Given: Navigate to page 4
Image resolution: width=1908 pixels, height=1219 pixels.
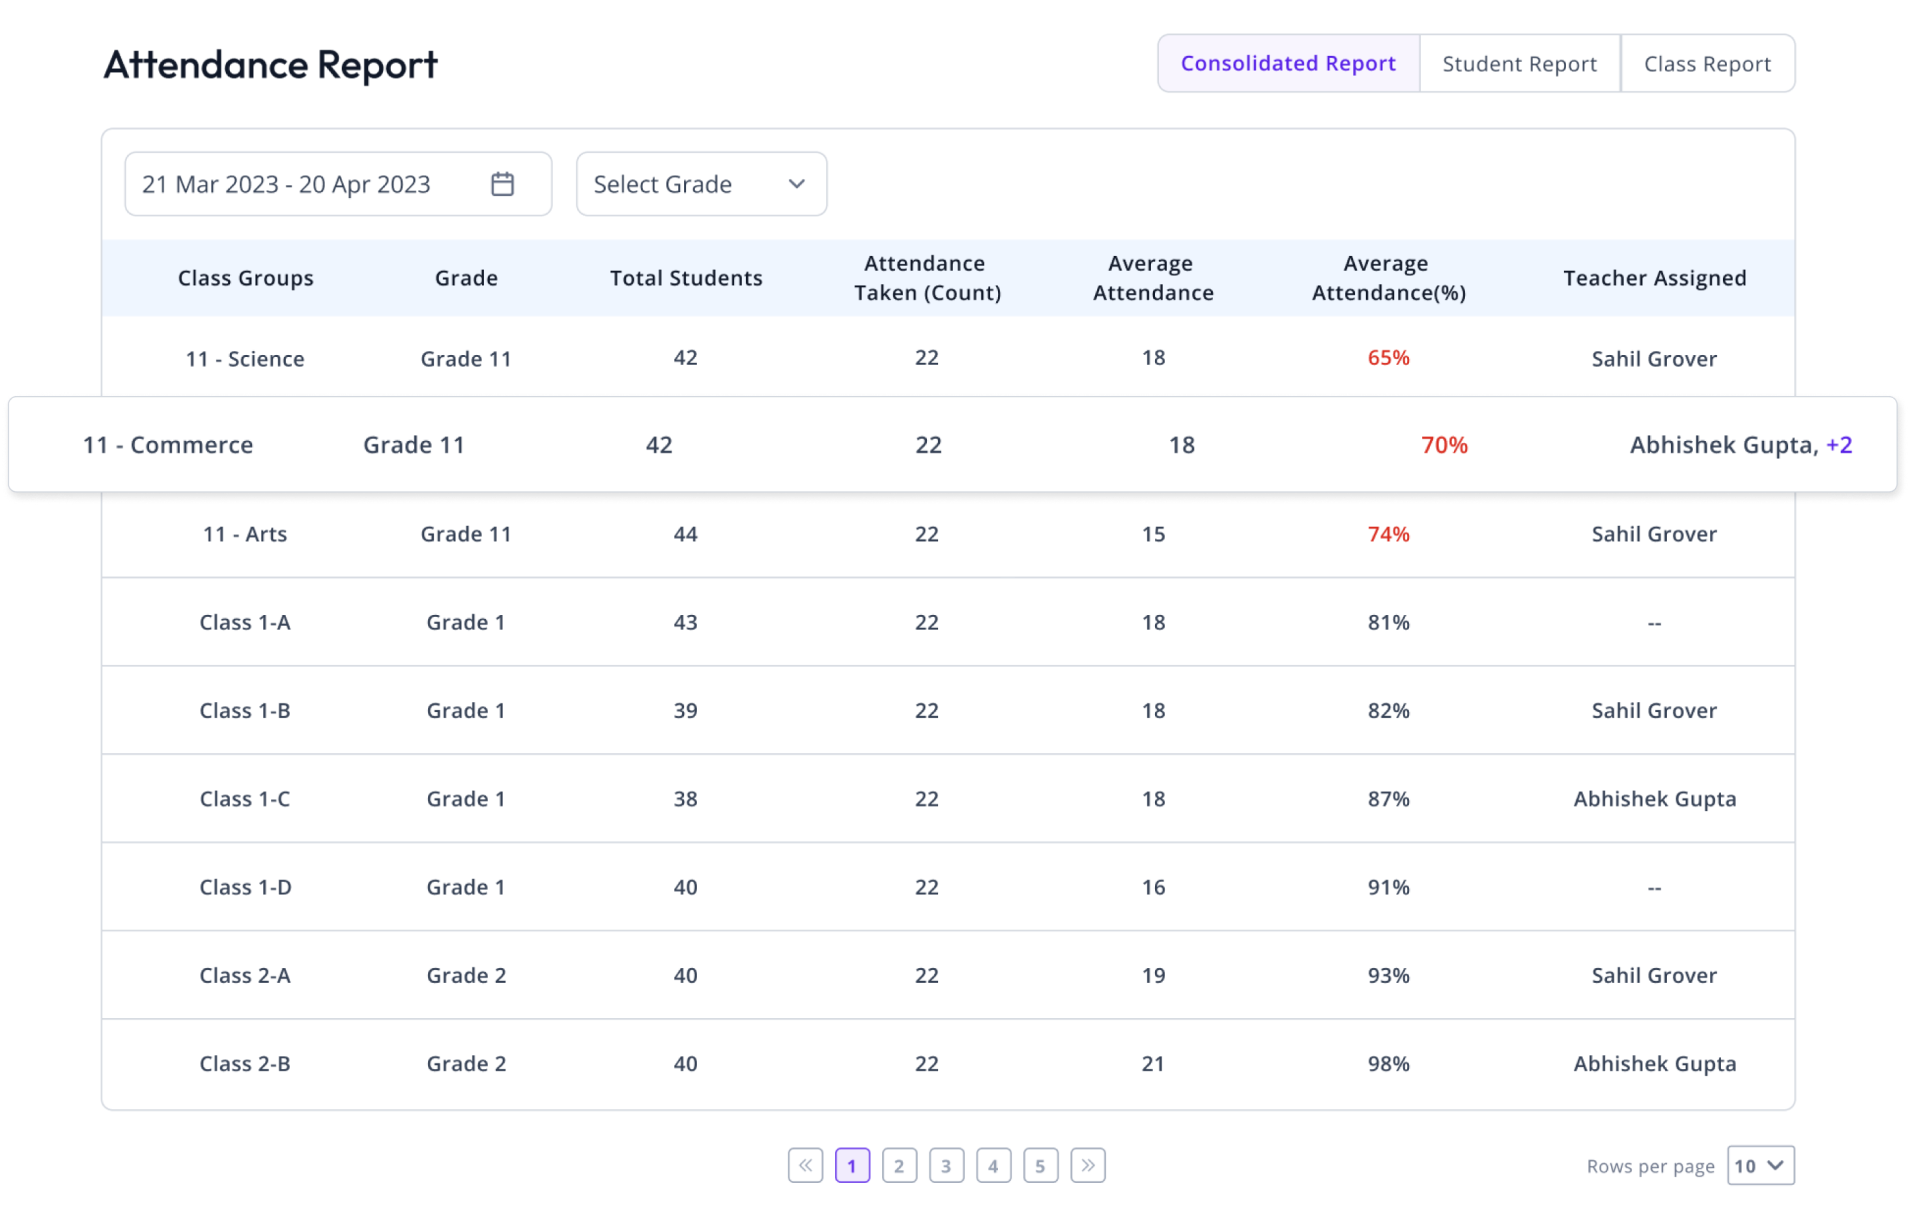Looking at the screenshot, I should tap(993, 1165).
